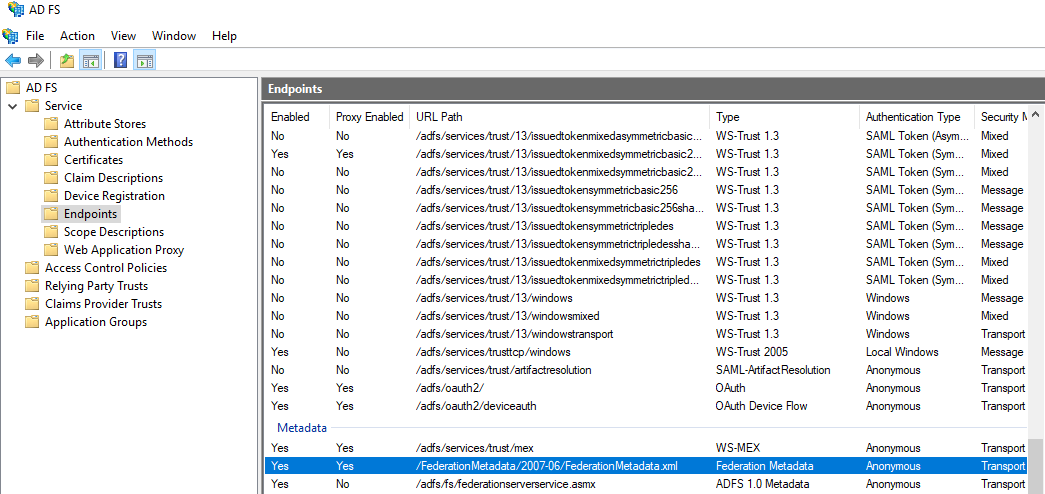Click the Up one level toolbar icon
1045x494 pixels.
coord(67,61)
